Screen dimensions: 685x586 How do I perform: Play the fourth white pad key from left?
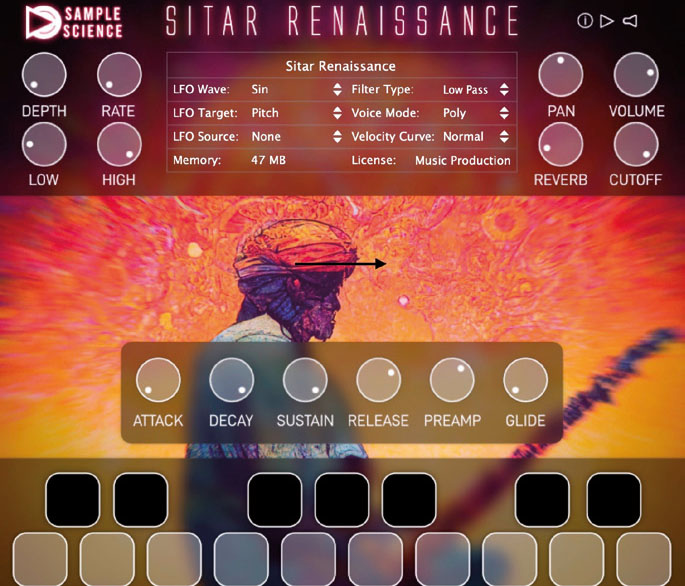coord(241,559)
